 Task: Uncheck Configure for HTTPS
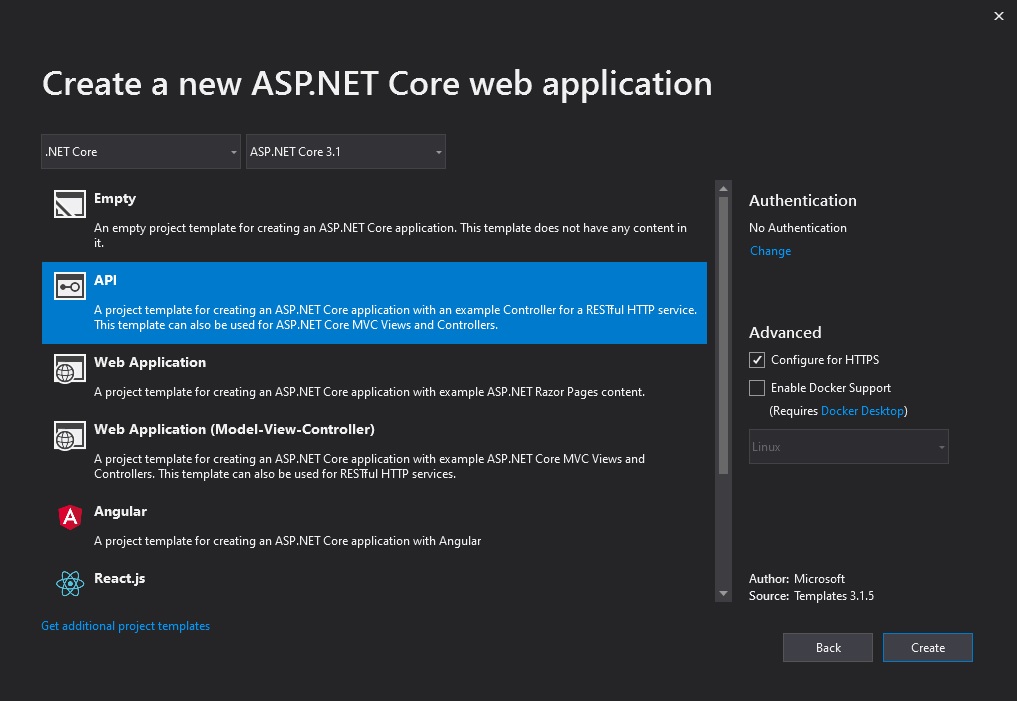pos(757,360)
